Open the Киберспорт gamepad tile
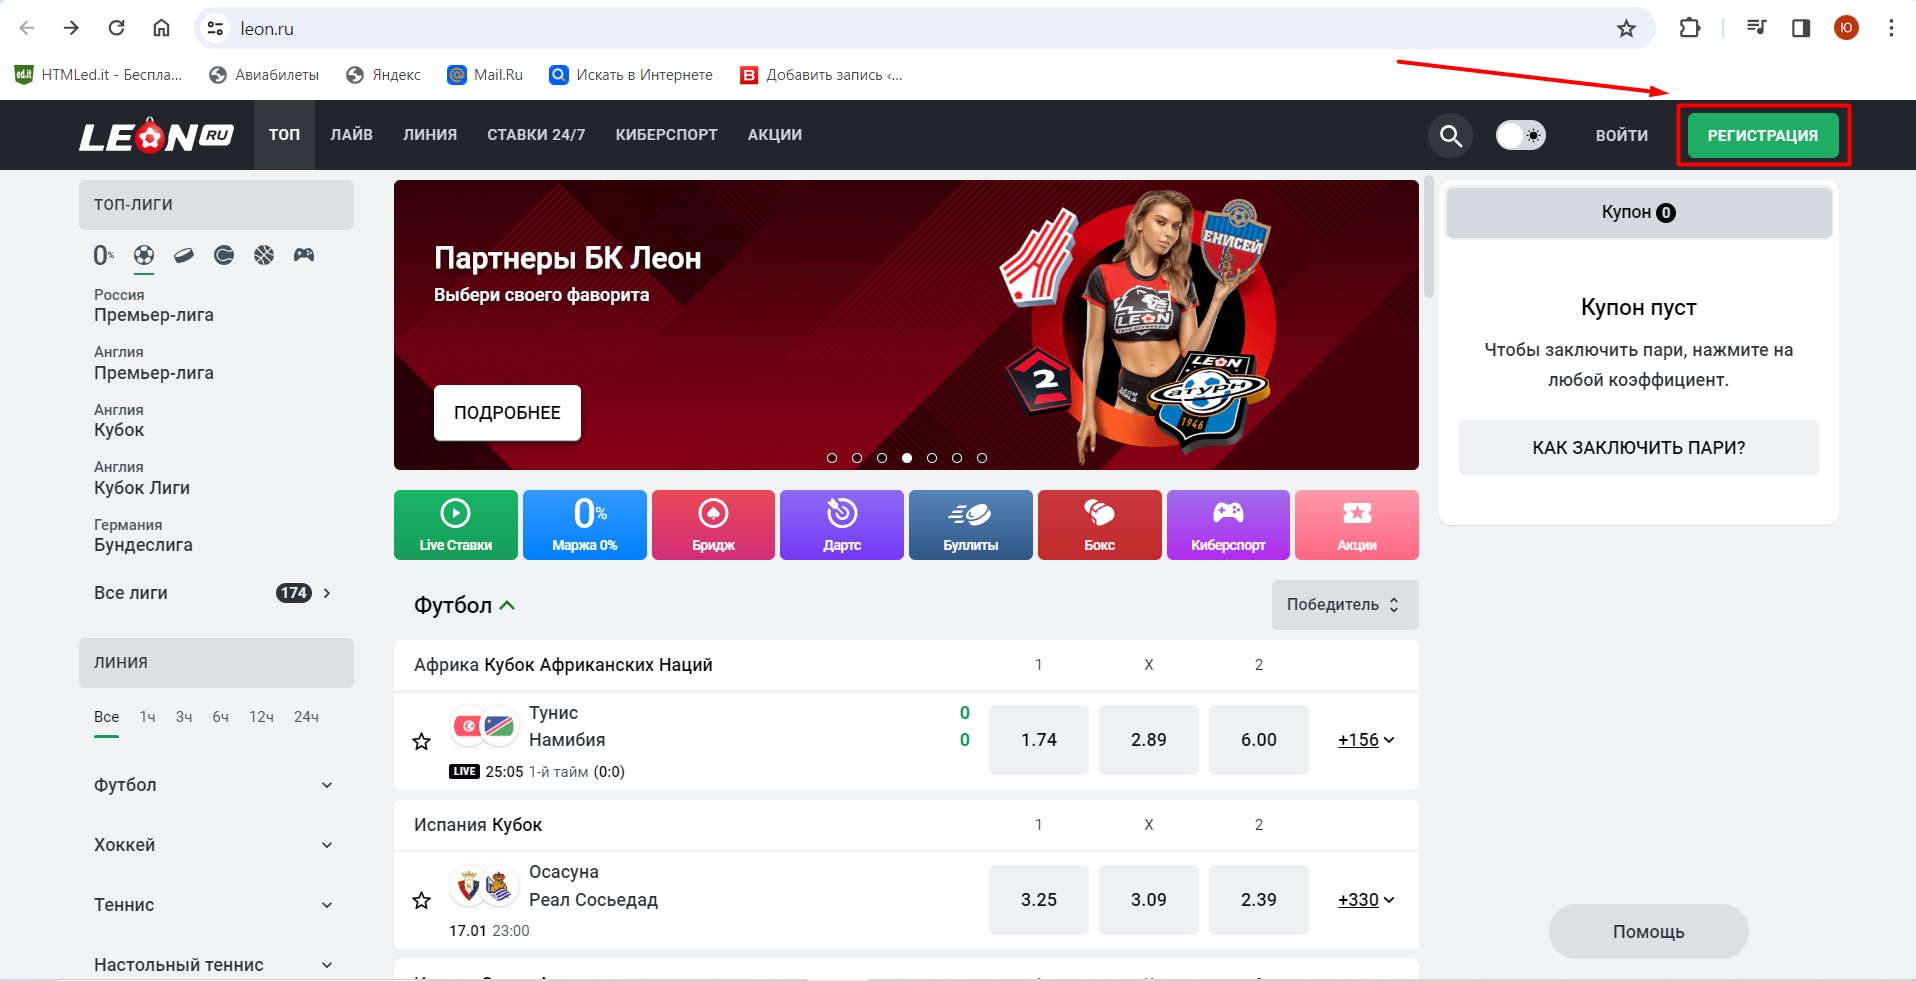The image size is (1916, 981). [x=1227, y=525]
